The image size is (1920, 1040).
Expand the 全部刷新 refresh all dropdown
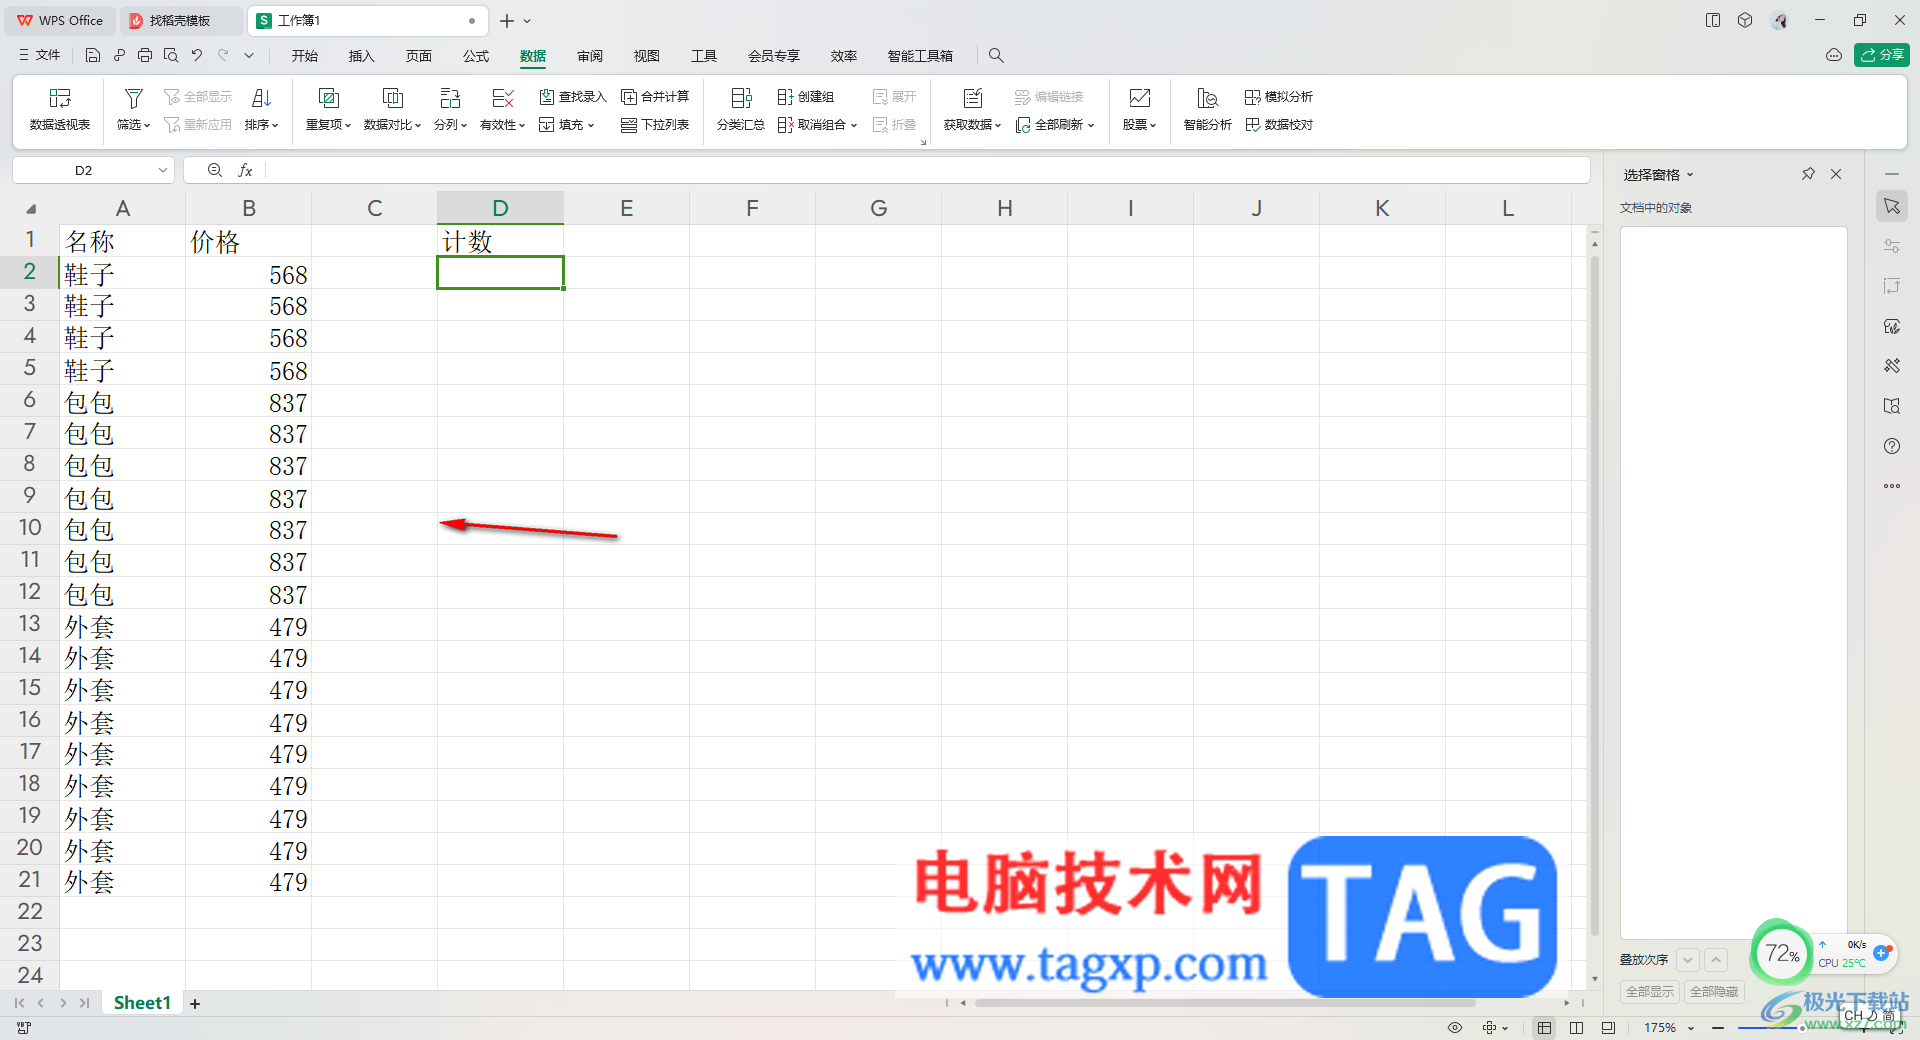1091,126
